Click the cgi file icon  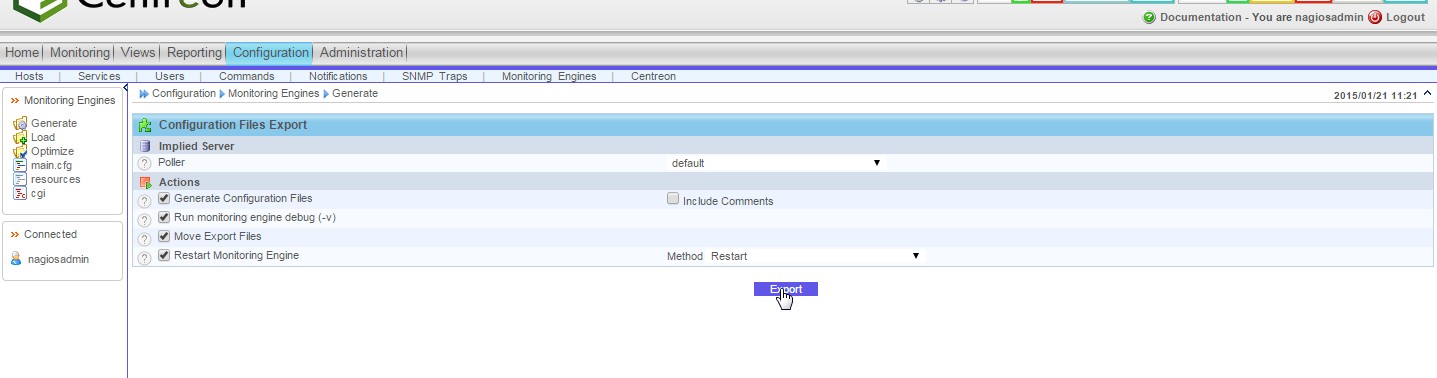tap(20, 193)
